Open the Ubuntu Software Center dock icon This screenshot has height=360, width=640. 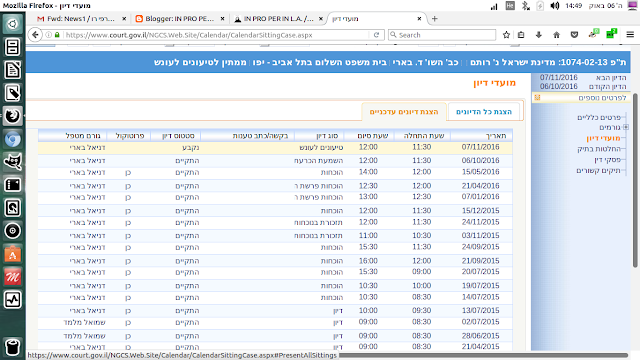(12, 255)
